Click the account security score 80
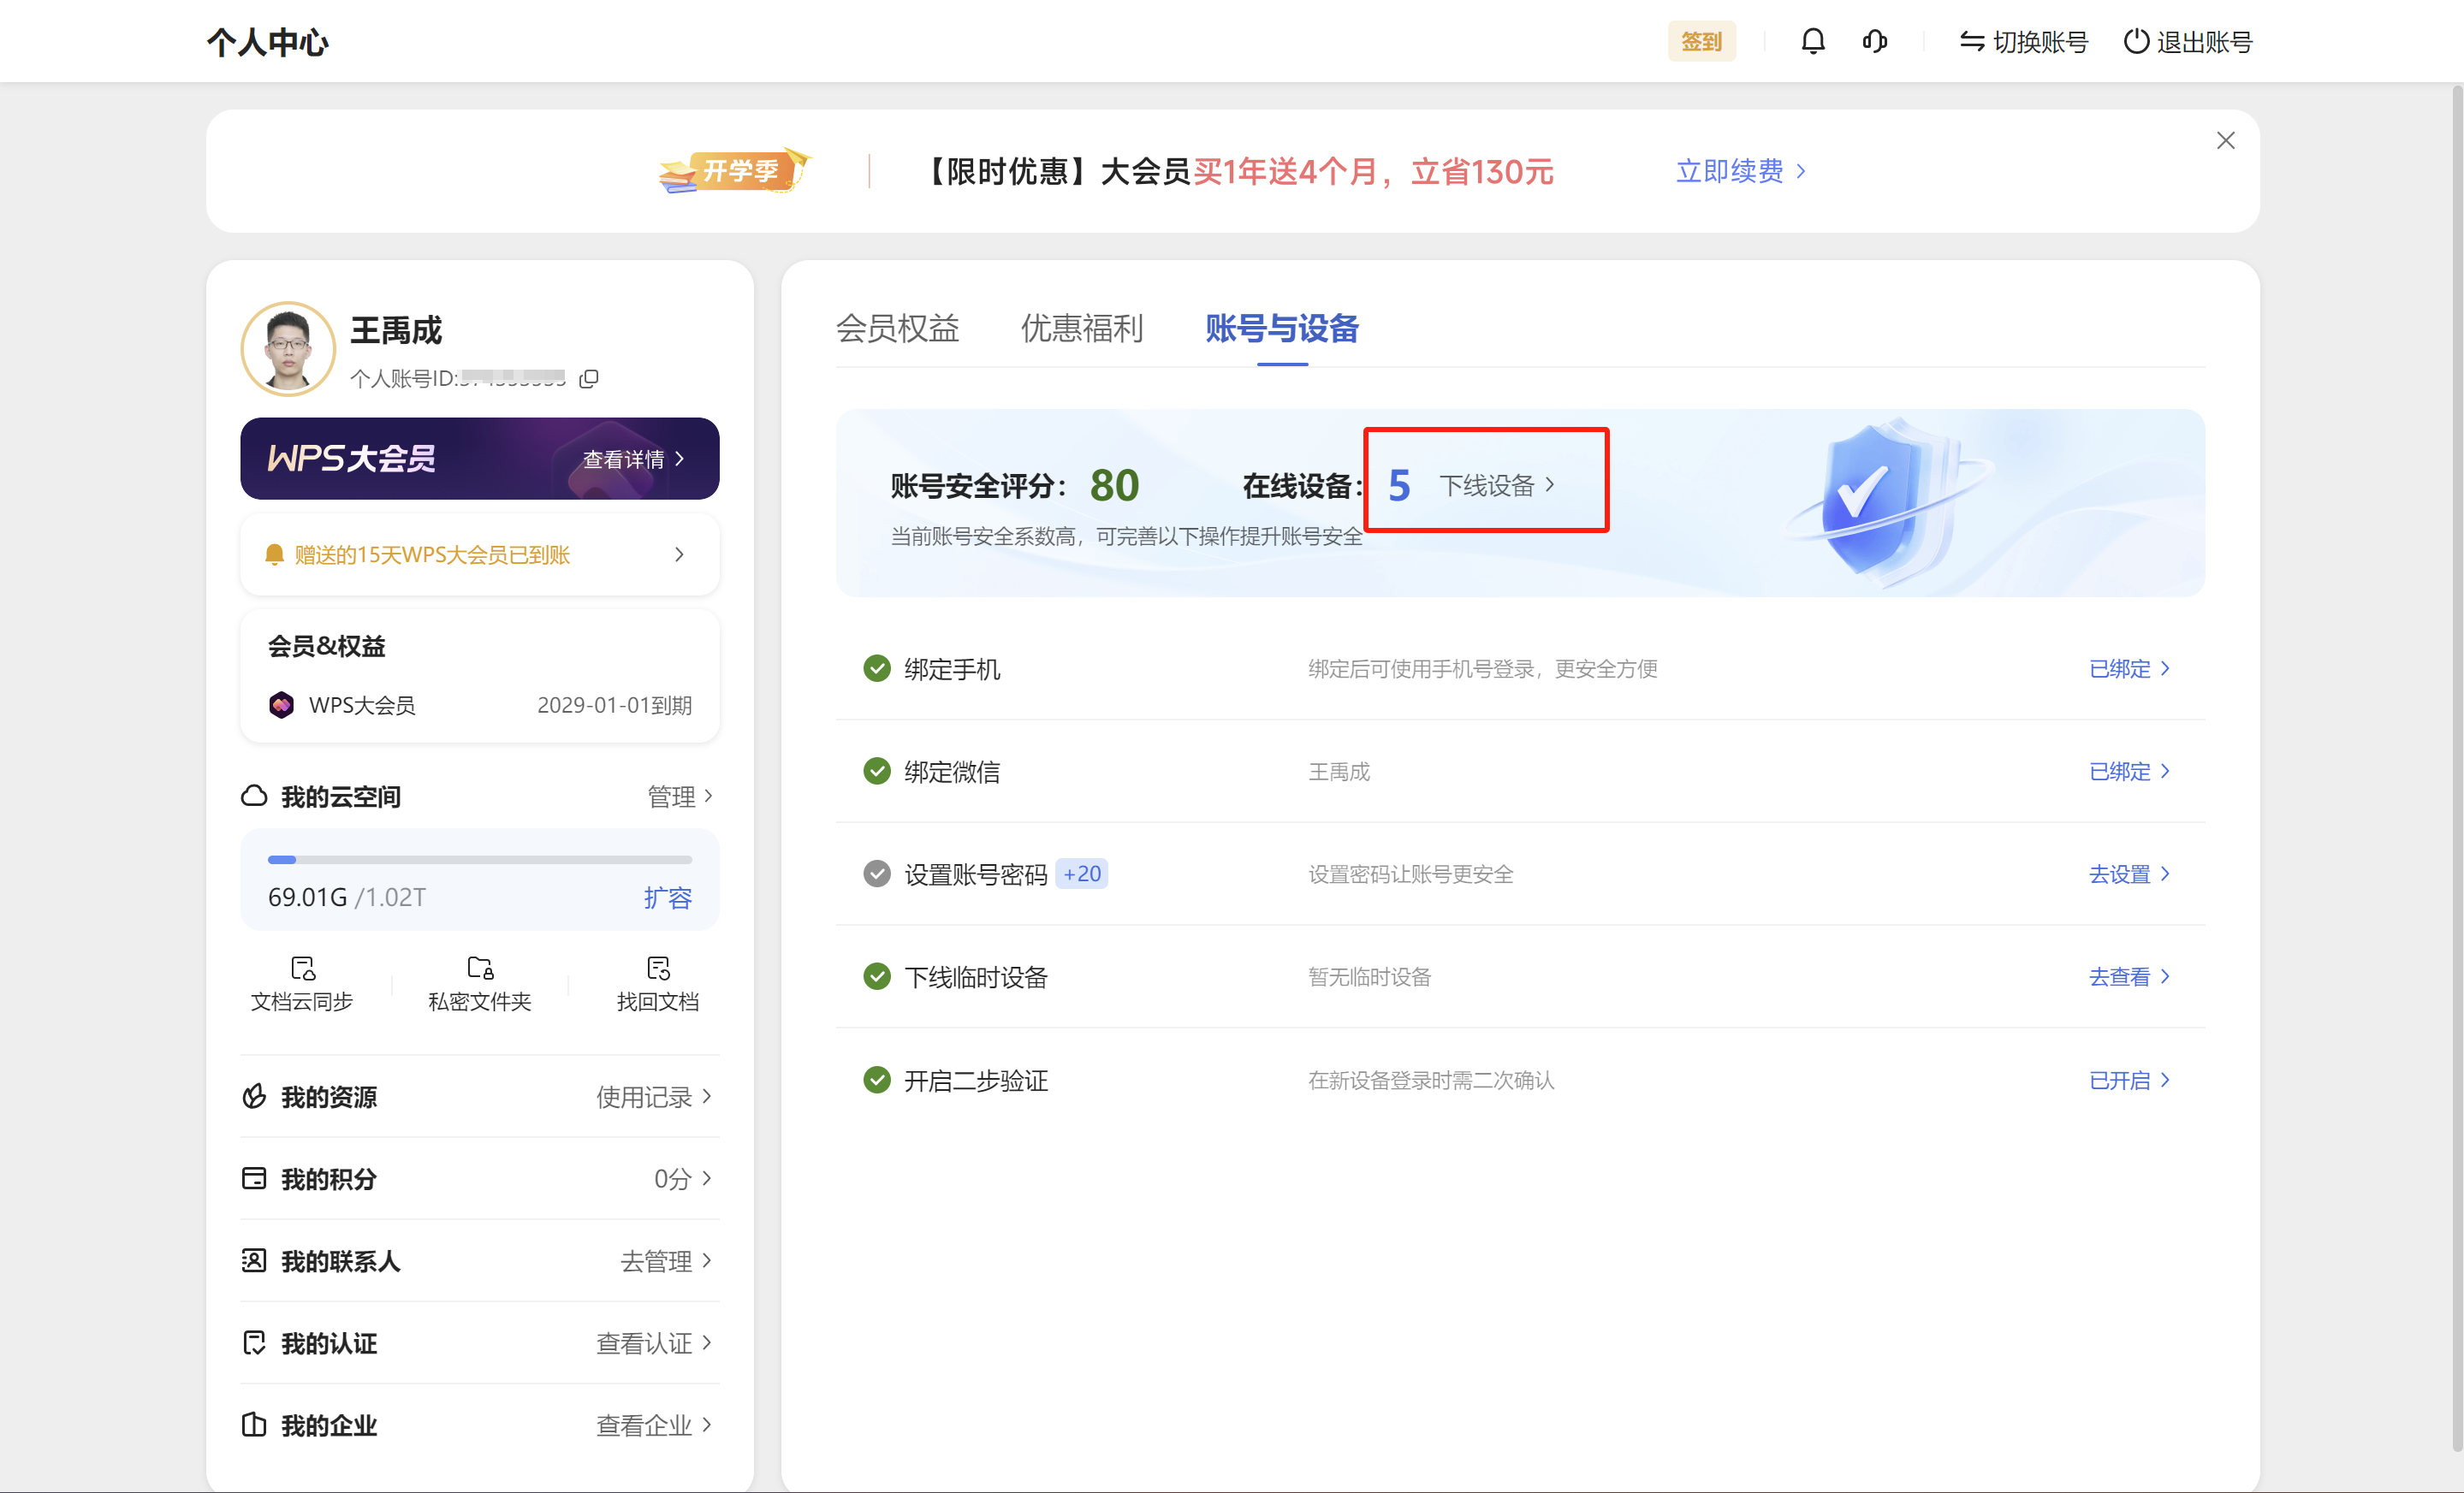This screenshot has height=1493, width=2464. click(x=1114, y=485)
